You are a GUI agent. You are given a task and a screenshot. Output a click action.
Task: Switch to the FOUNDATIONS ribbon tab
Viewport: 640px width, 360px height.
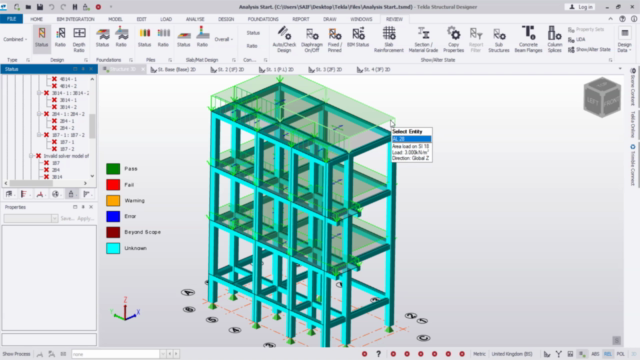[263, 19]
